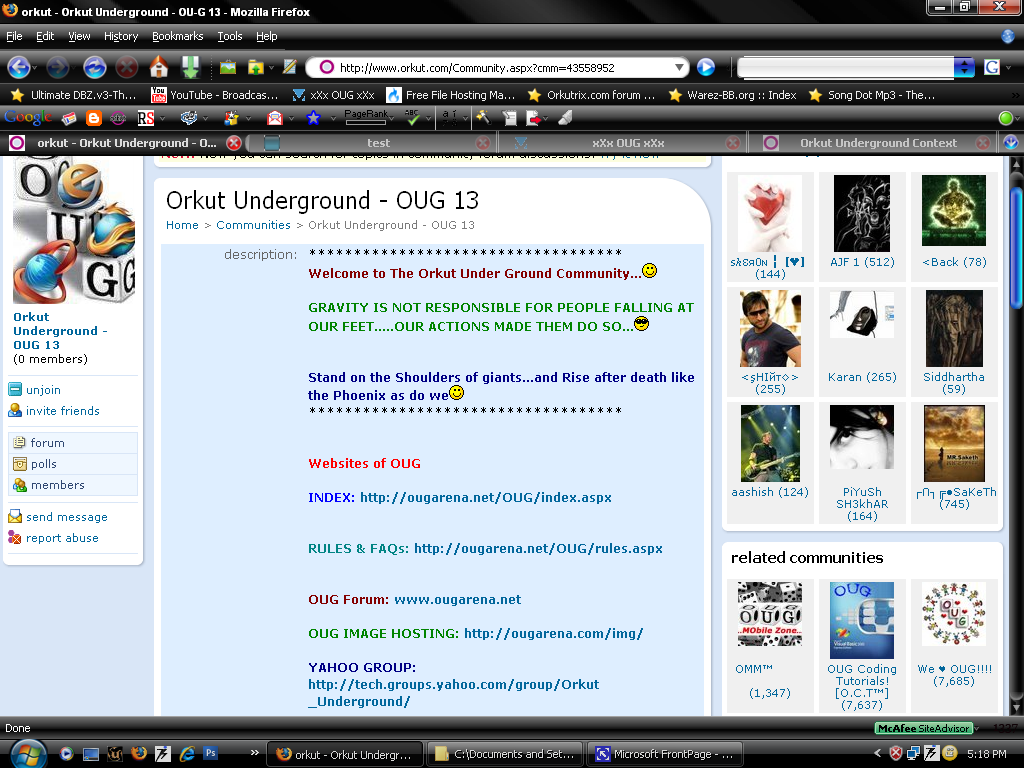This screenshot has width=1024, height=768.
Task: Expand hidden system tray icons arrow
Action: click(877, 754)
